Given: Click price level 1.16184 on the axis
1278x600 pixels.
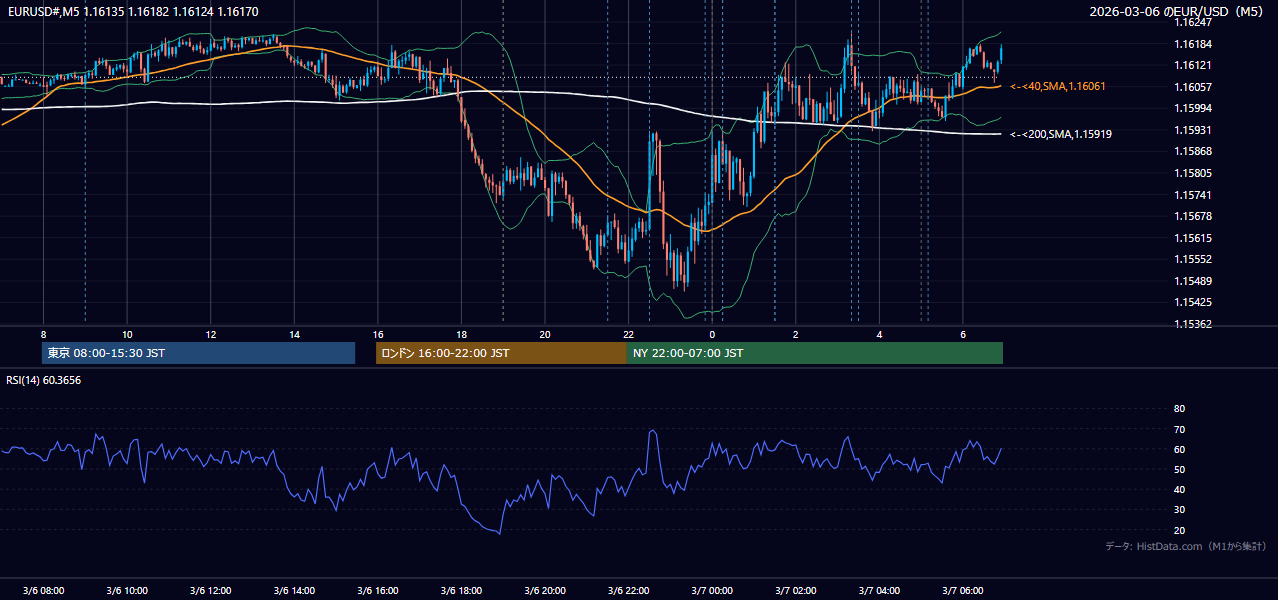Looking at the screenshot, I should (1193, 44).
